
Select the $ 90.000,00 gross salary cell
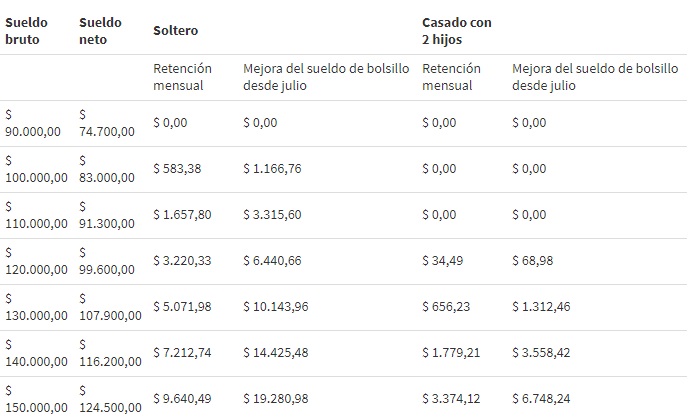(x=37, y=123)
